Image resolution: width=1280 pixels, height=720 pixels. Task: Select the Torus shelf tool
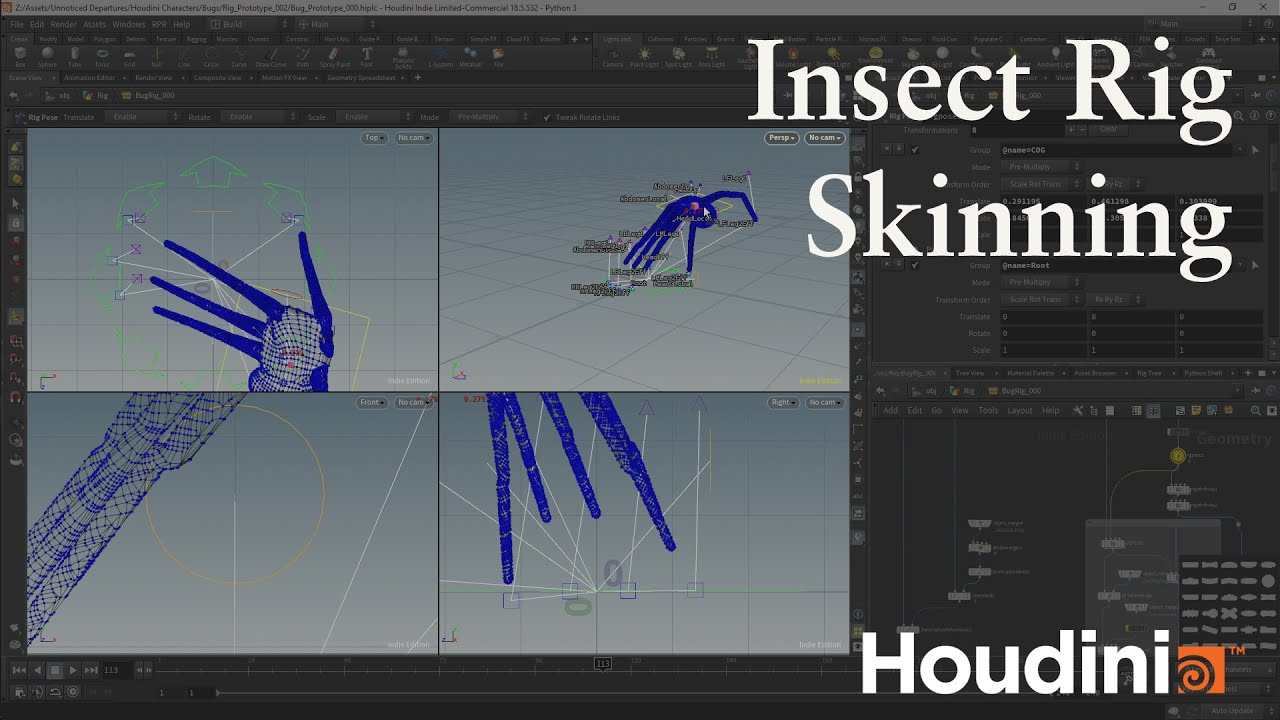pos(102,56)
